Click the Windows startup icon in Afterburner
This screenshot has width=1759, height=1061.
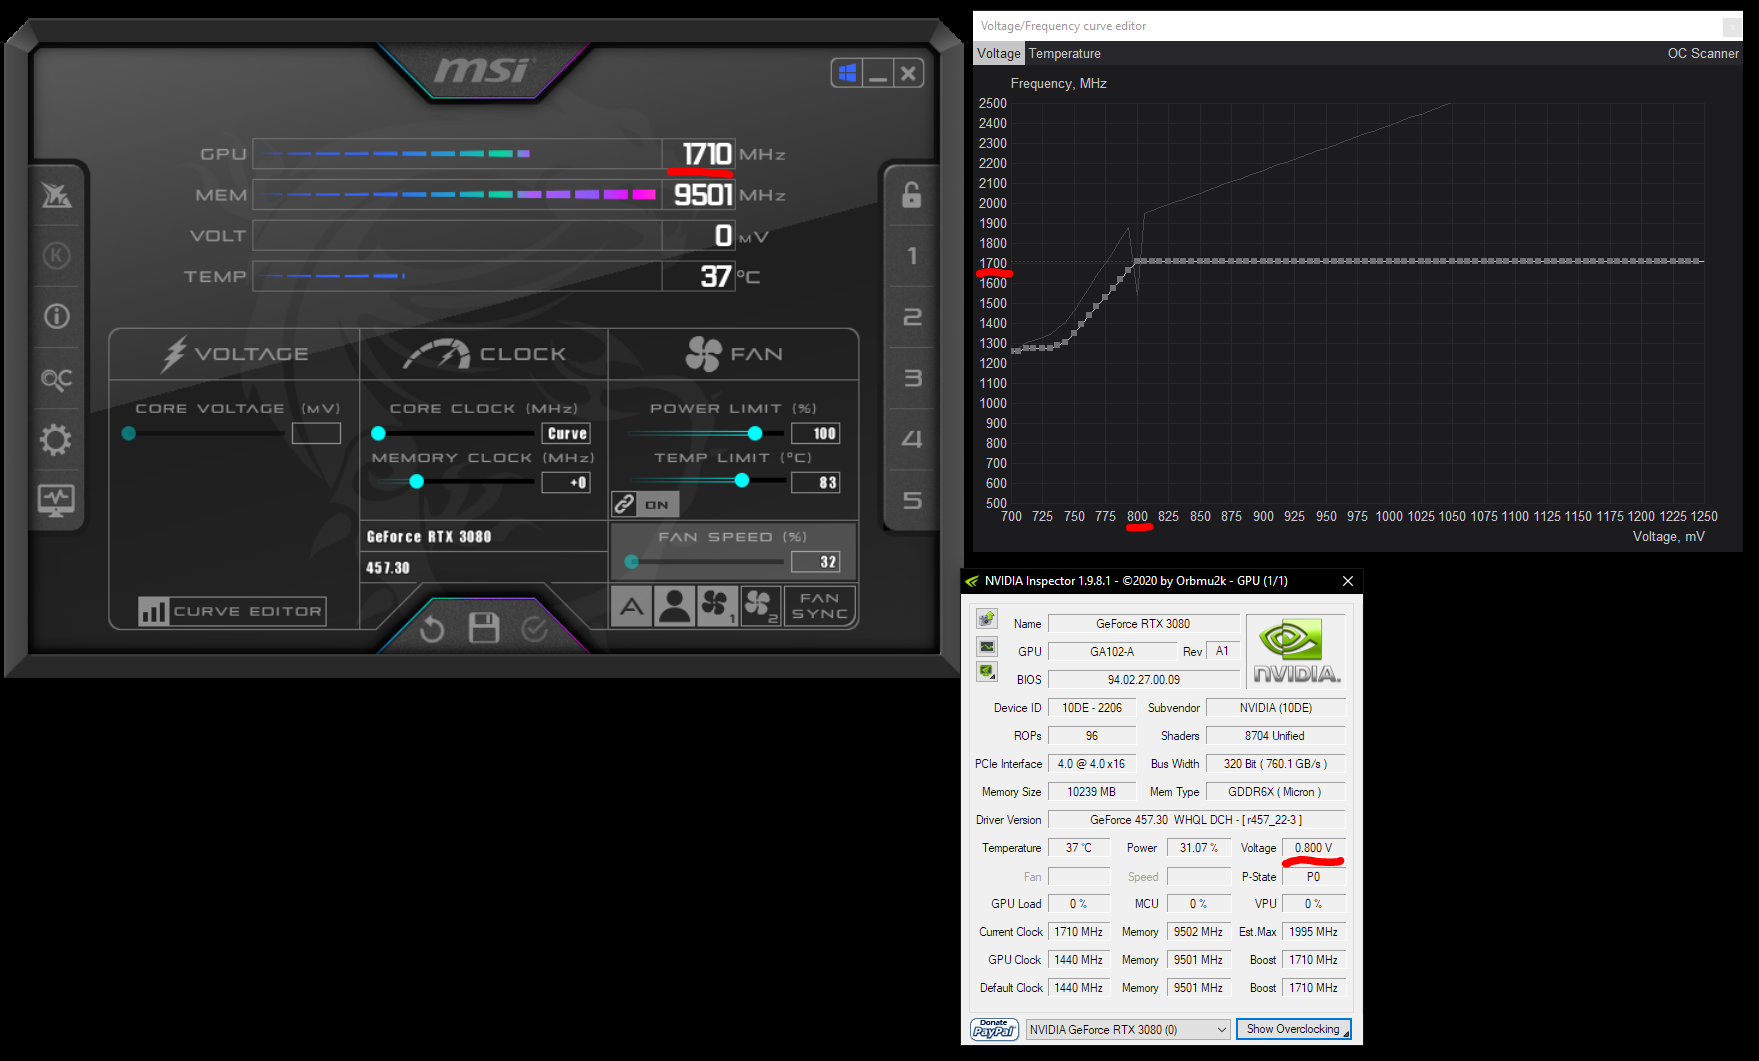click(847, 73)
